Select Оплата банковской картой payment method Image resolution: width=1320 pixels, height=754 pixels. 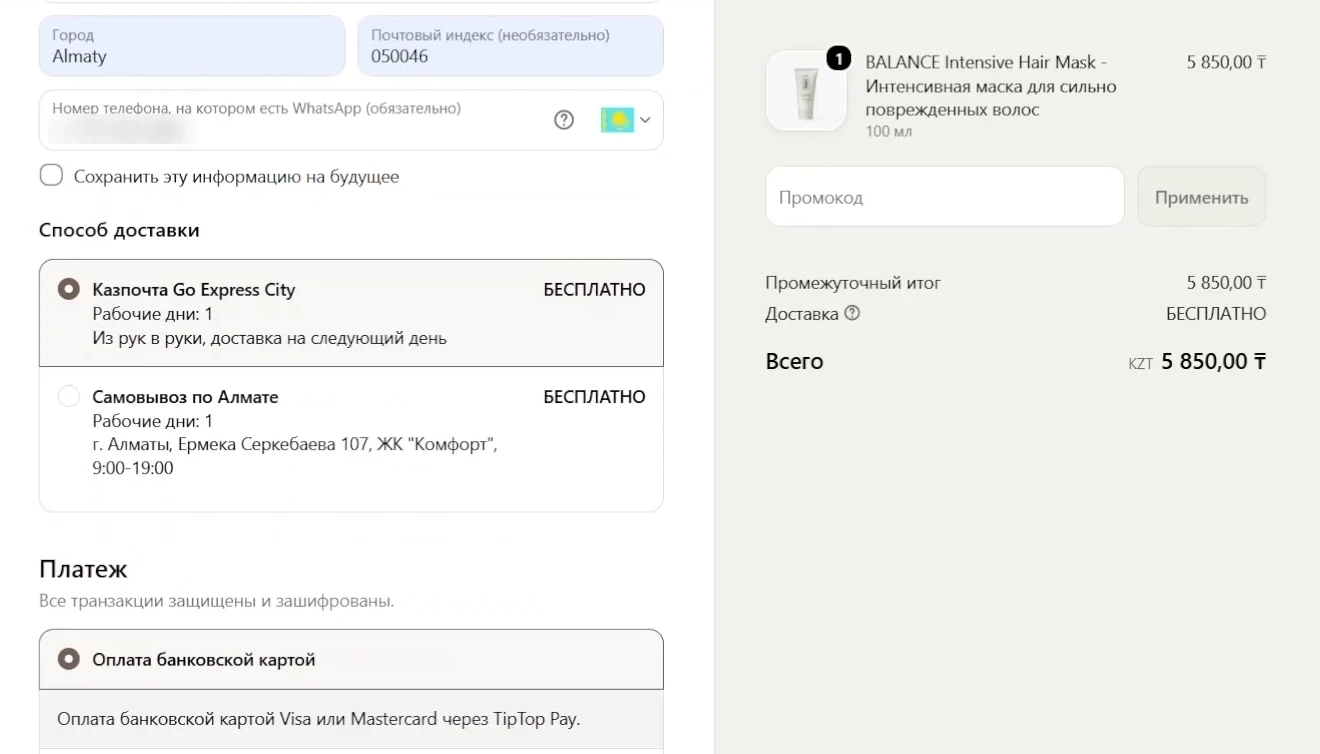click(x=351, y=659)
